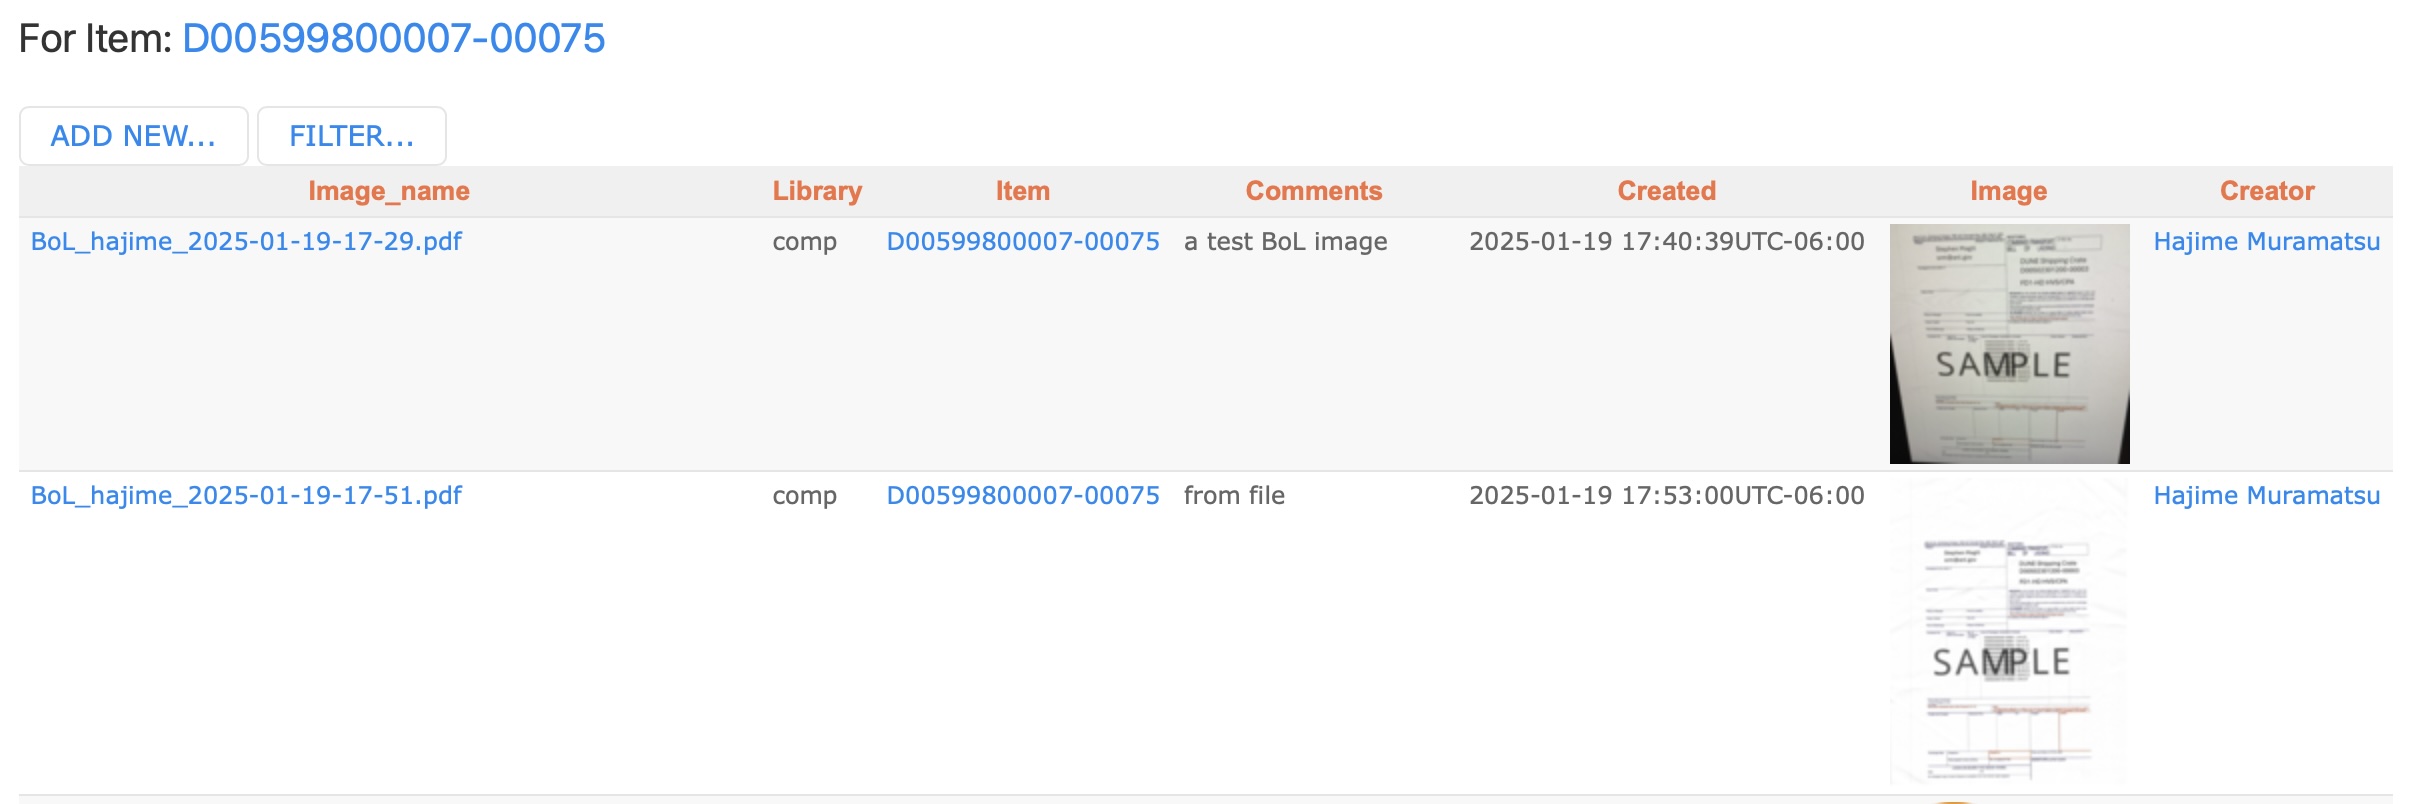Sort by Created column header
This screenshot has height=804, width=2414.
pyautogui.click(x=1667, y=191)
